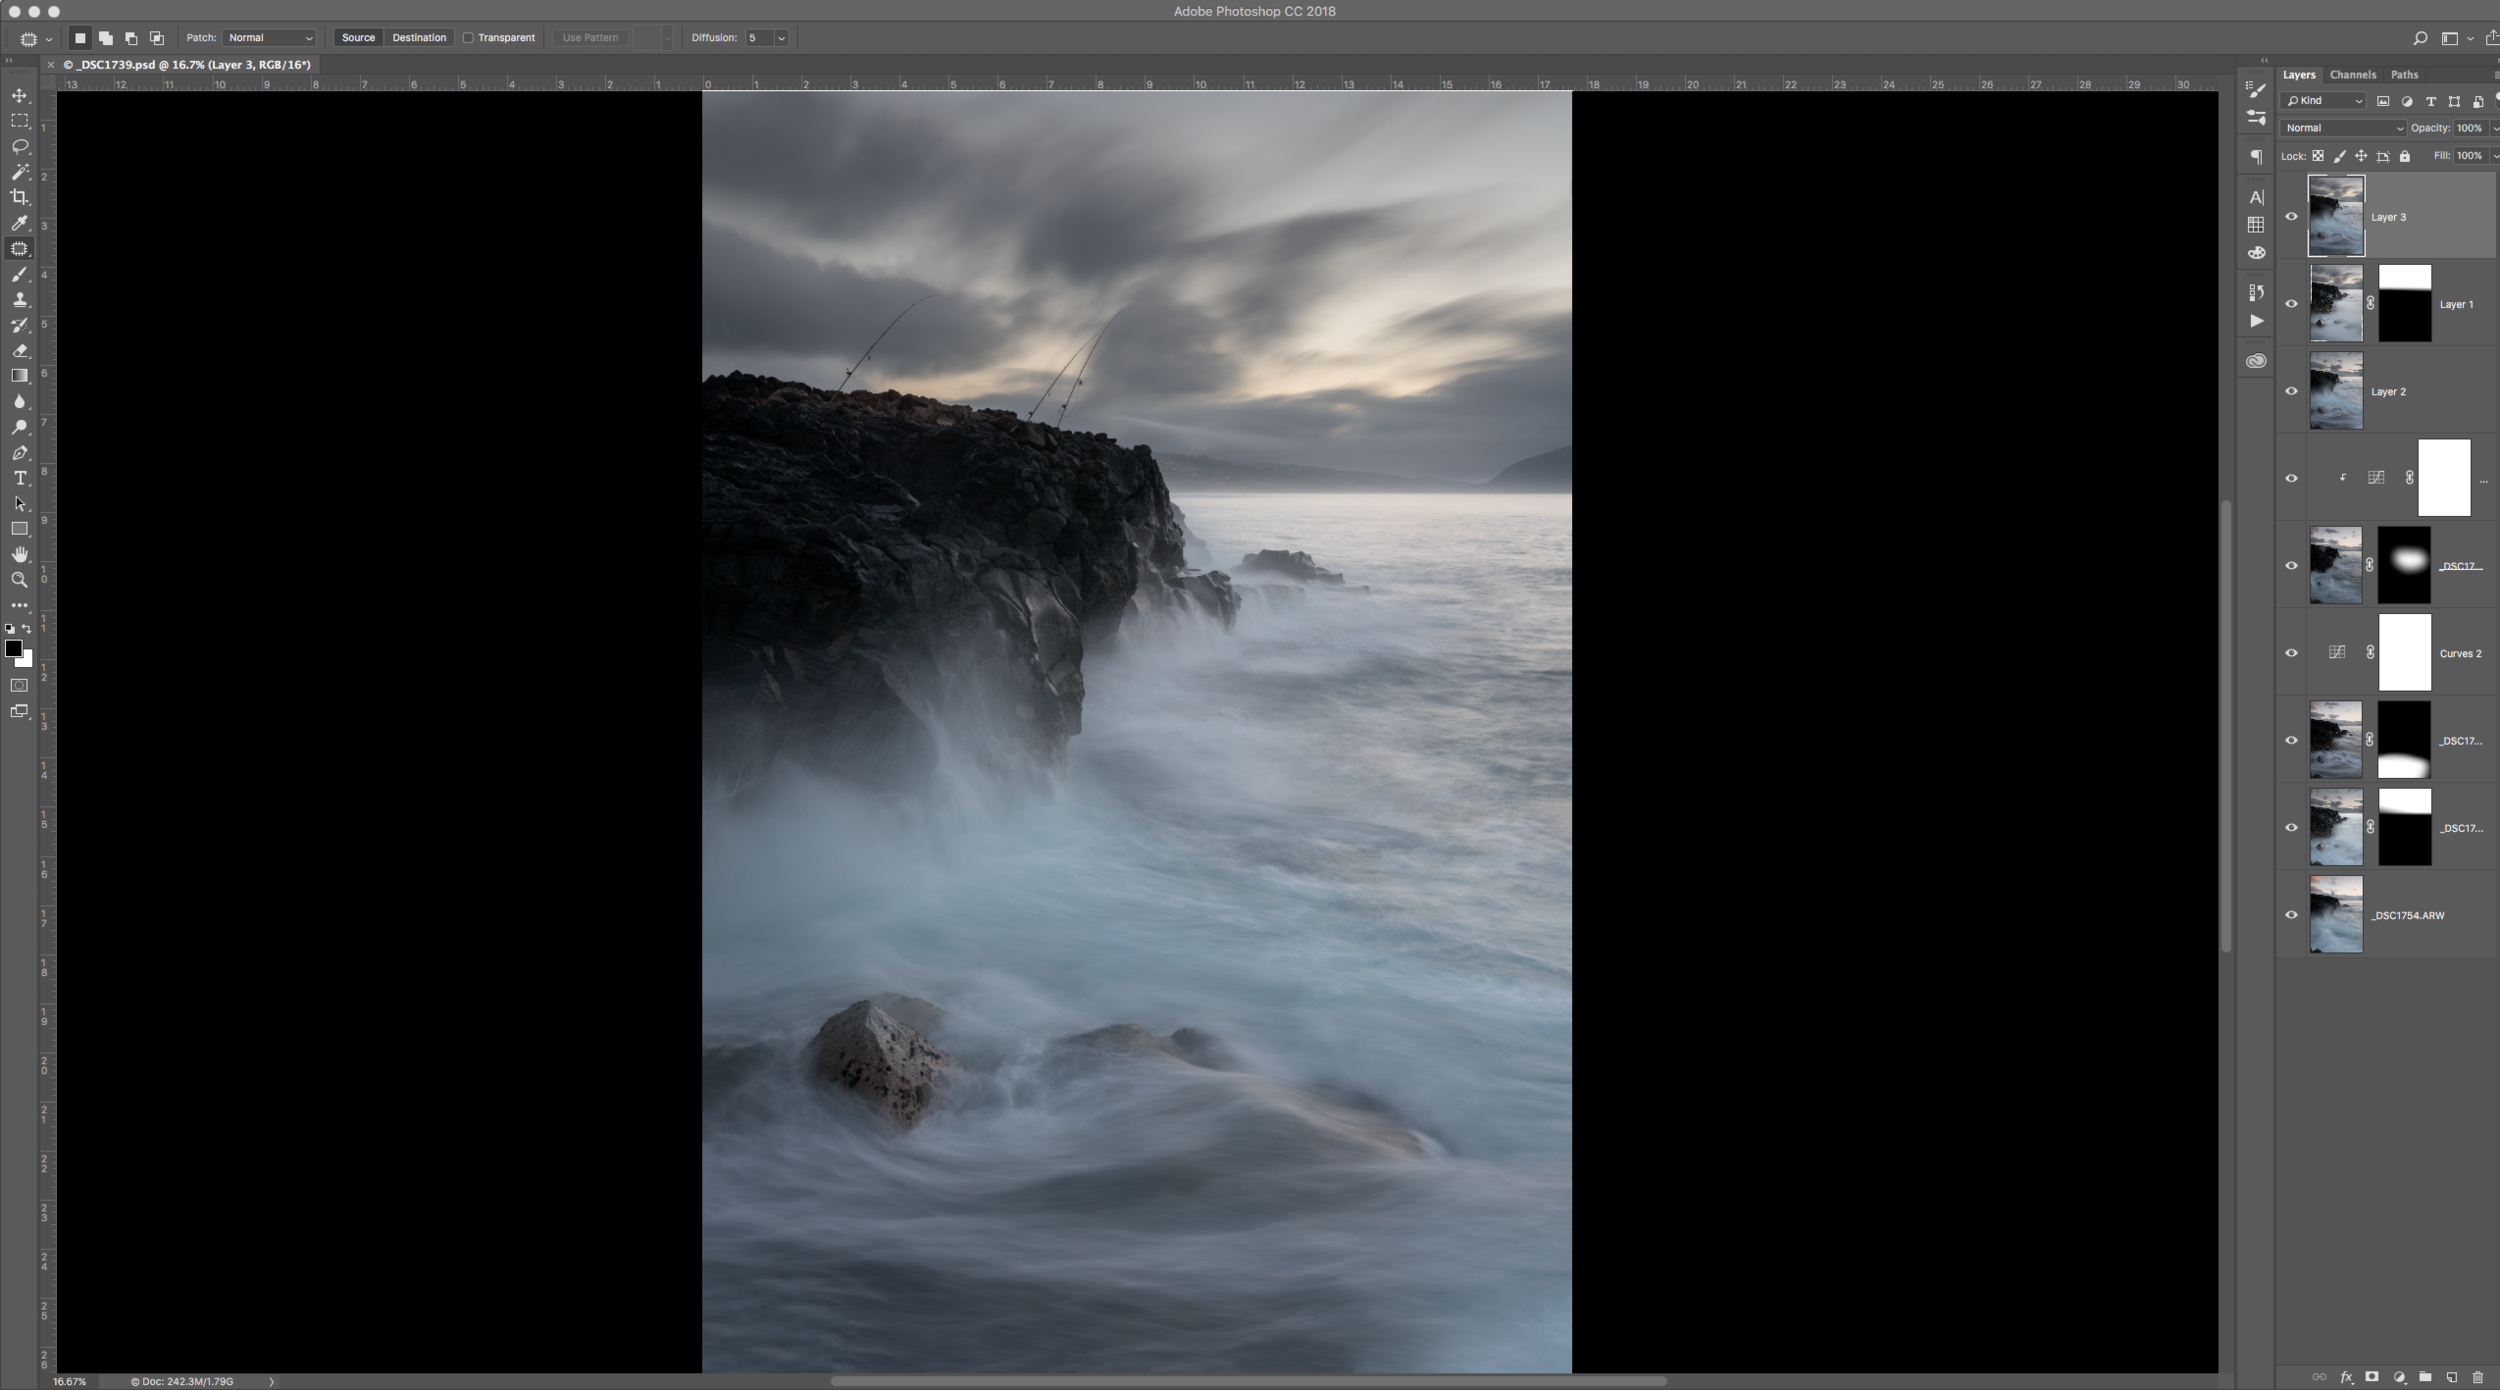Hide the Layer 1 layer
Screen dimensions: 2500x1390
click(2291, 304)
